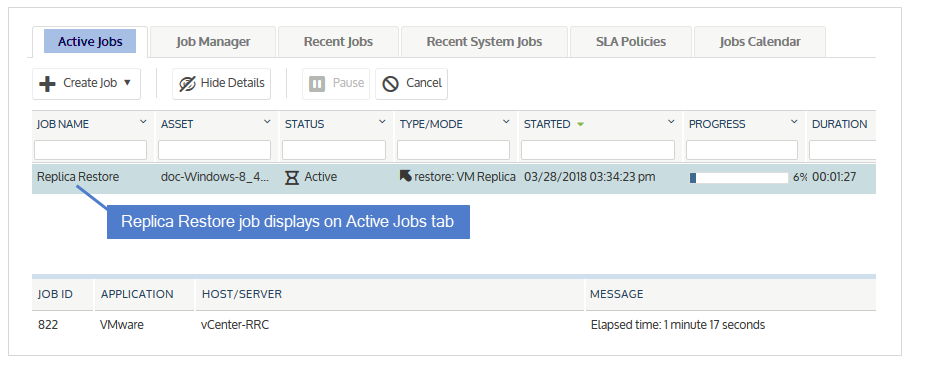The height and width of the screenshot is (381, 927).
Task: Click the Elapsed time message cell
Action: click(678, 325)
